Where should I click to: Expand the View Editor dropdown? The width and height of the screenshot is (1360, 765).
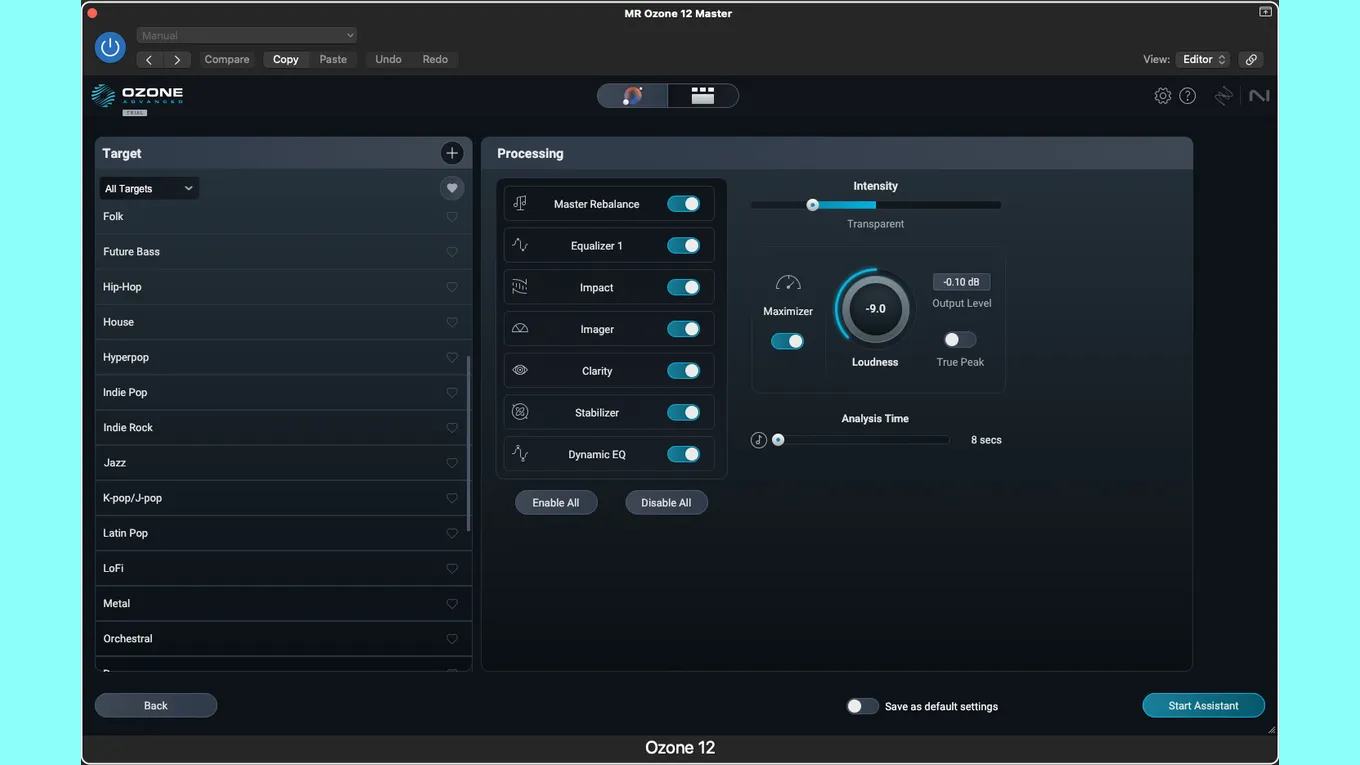pos(1203,60)
